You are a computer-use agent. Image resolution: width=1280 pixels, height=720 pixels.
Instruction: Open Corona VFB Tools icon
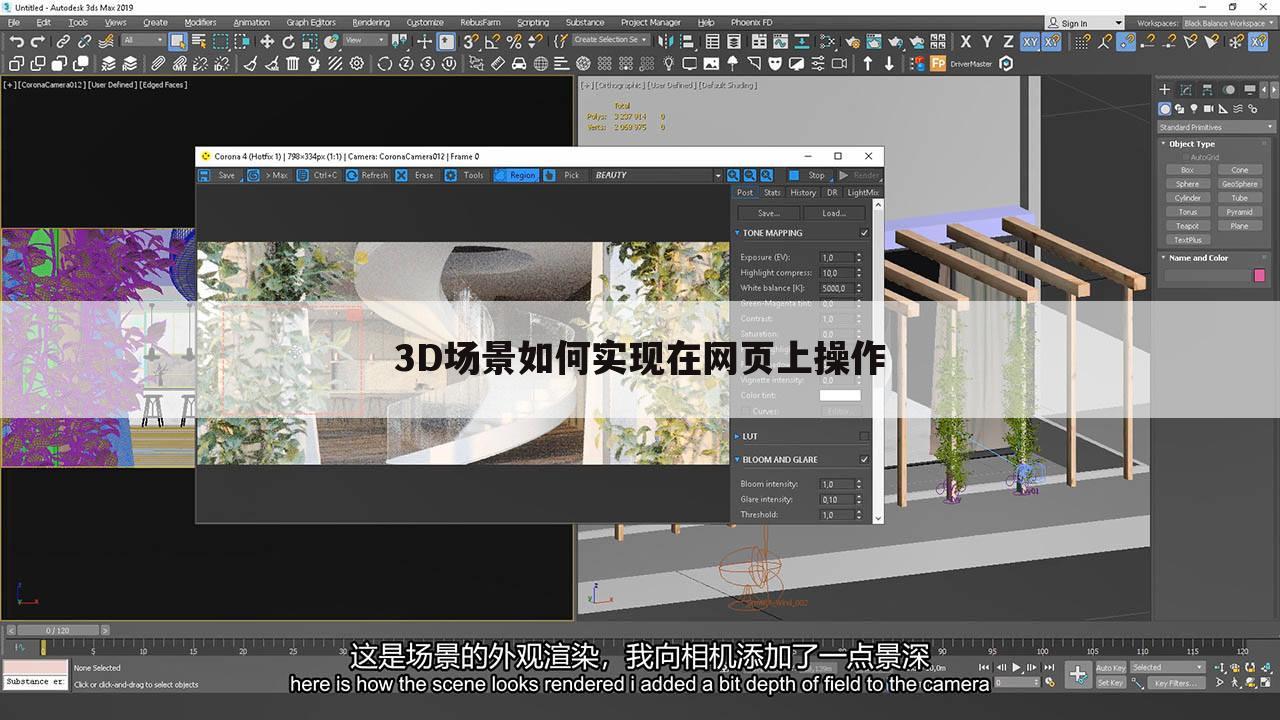448,175
